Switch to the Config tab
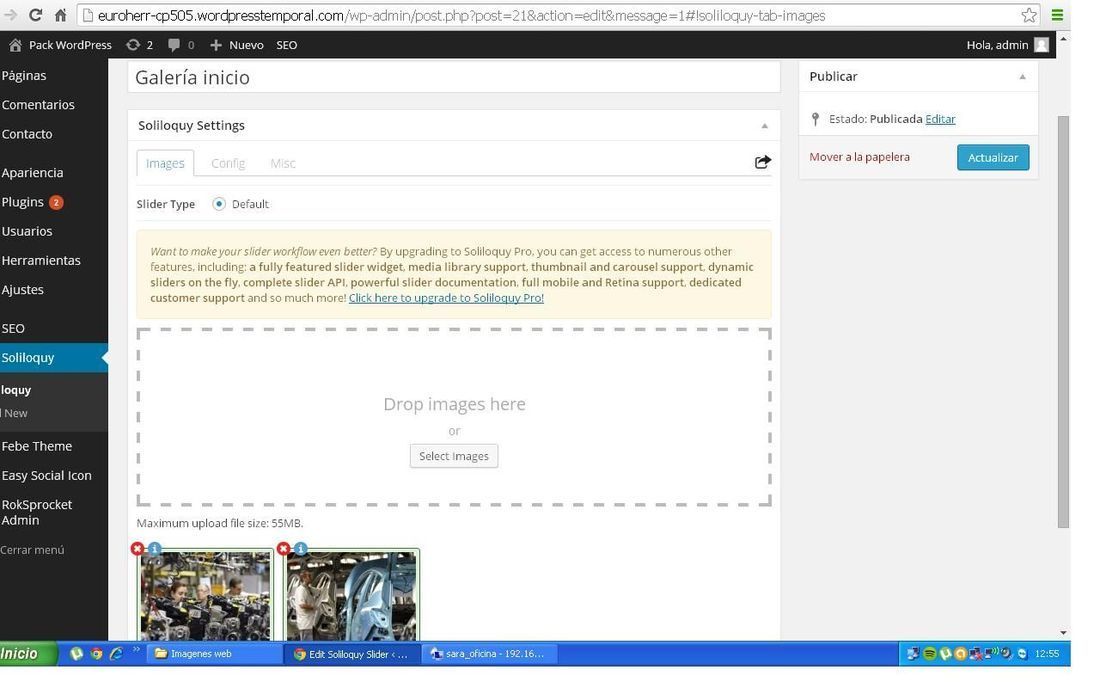This screenshot has height=688, width=1100. click(x=228, y=163)
